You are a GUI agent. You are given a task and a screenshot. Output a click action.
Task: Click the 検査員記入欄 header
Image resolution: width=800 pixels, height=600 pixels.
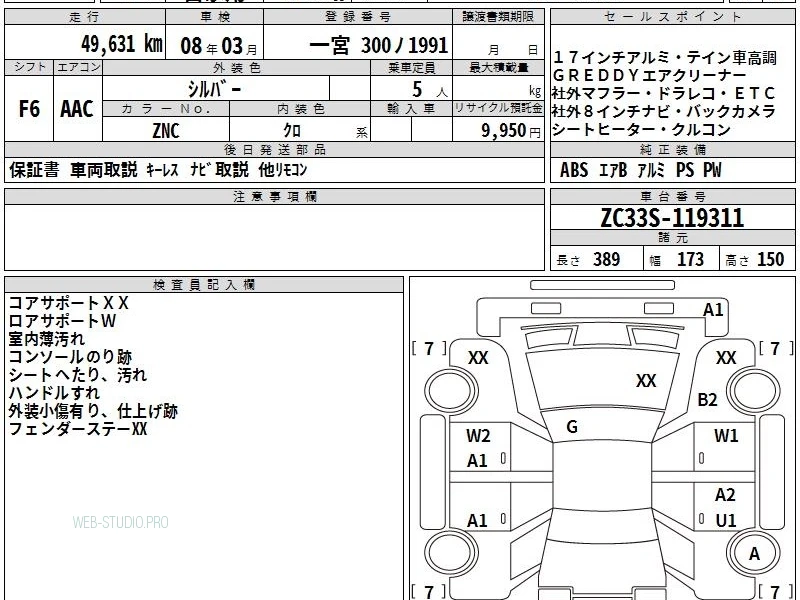pos(204,285)
